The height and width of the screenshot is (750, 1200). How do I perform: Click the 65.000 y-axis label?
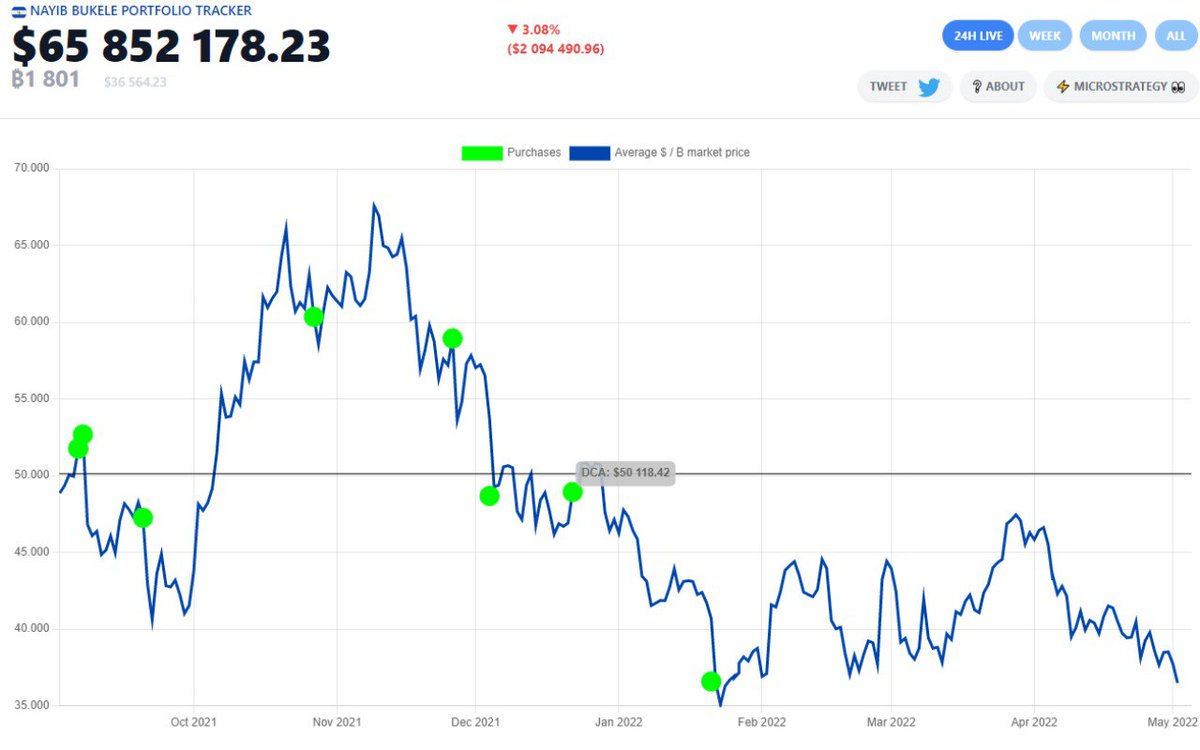point(31,245)
